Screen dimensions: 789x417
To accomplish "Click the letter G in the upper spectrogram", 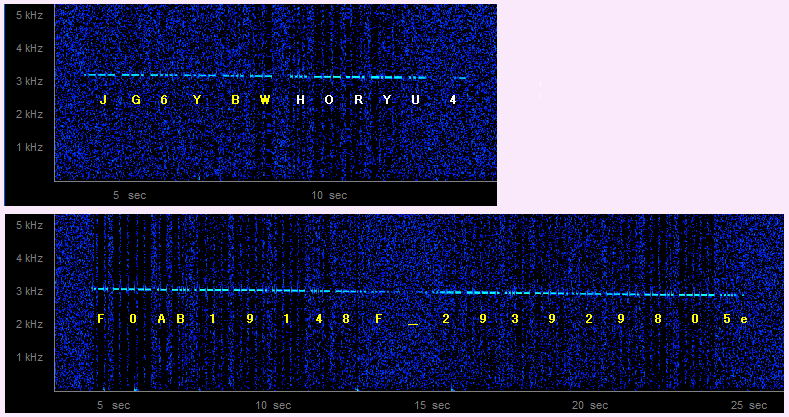I will click(136, 100).
